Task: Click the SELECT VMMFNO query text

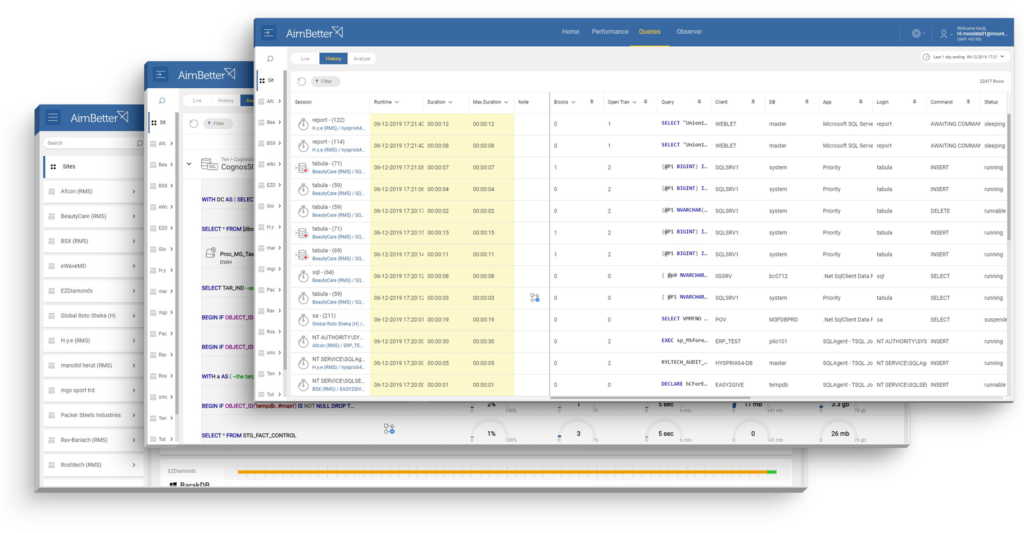Action: click(x=684, y=319)
